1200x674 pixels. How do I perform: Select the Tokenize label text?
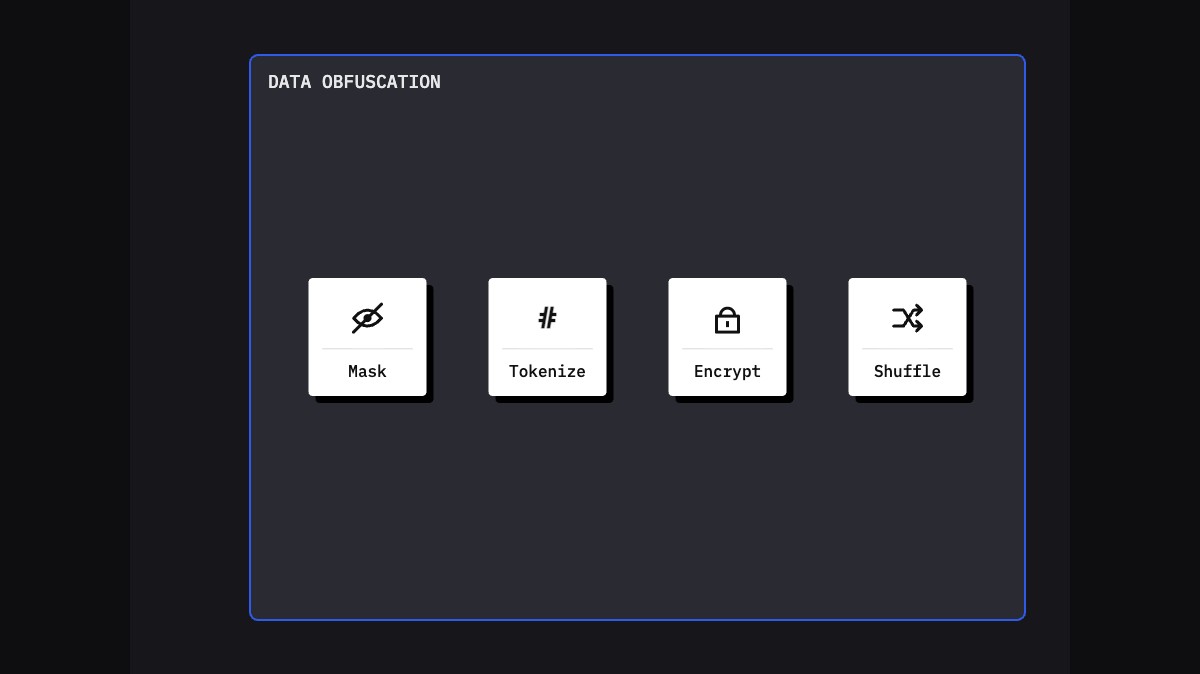coord(547,371)
